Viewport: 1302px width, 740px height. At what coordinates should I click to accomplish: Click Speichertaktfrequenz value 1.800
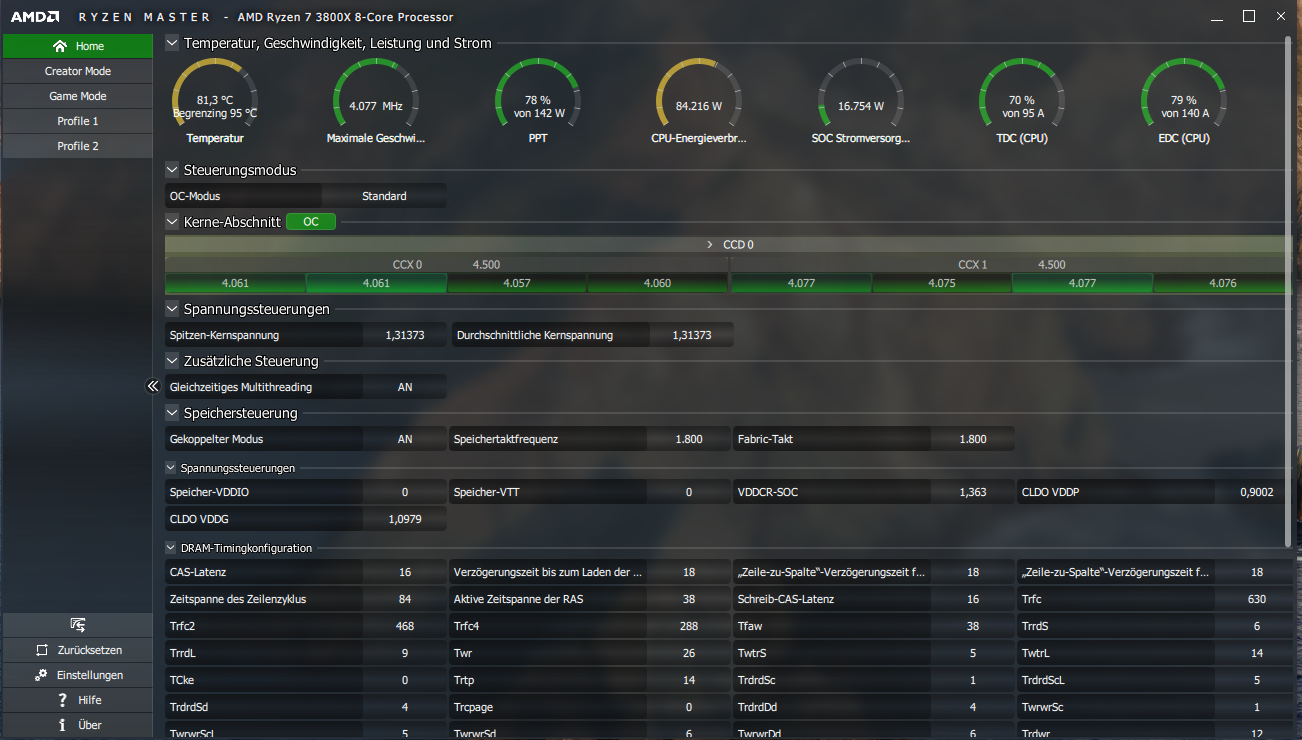689,439
